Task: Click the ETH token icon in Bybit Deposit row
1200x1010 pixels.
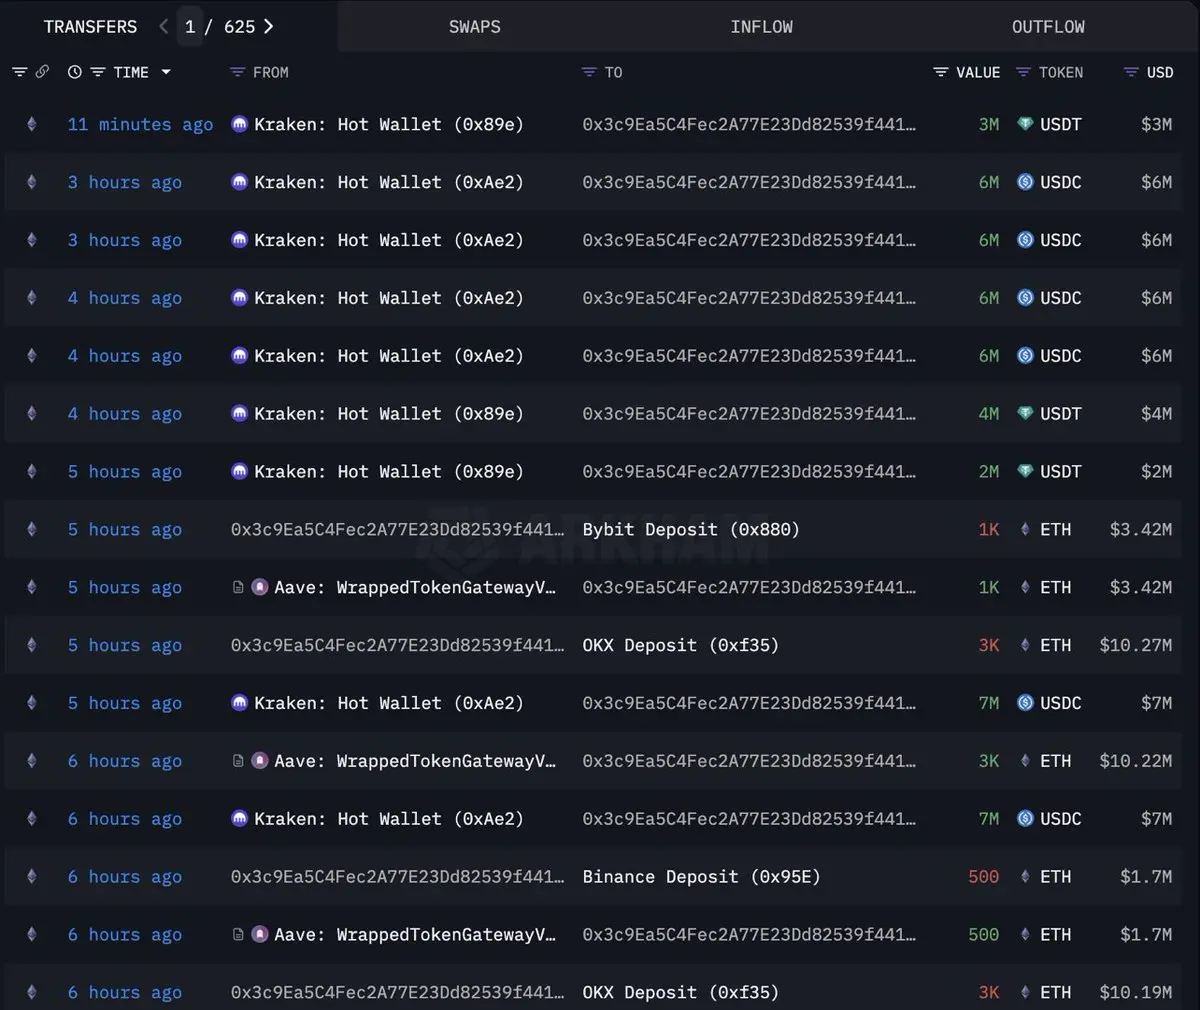Action: coord(1025,529)
